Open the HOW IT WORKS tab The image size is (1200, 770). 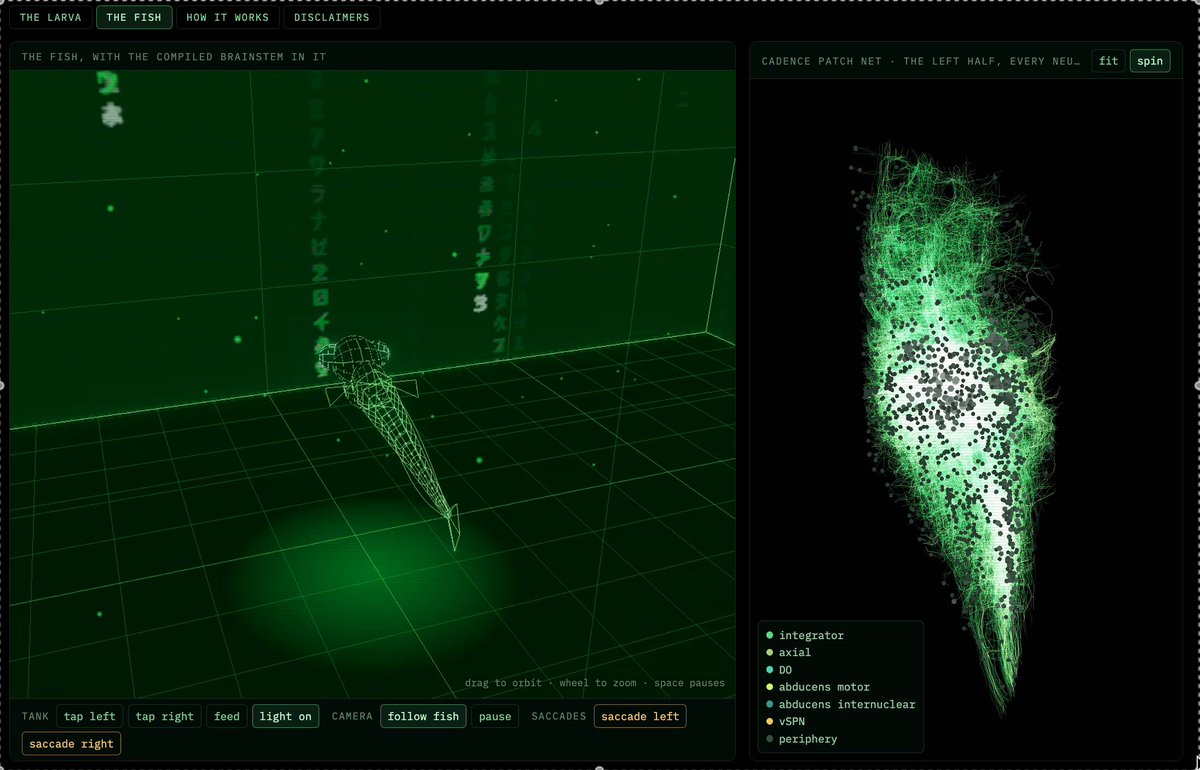pos(228,17)
